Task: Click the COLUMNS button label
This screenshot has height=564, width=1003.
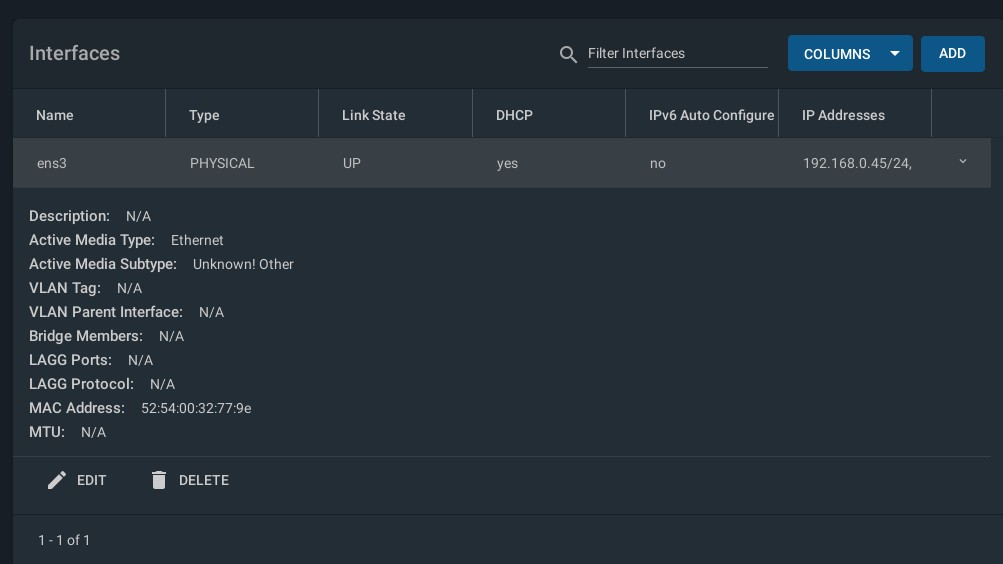Action: (837, 54)
